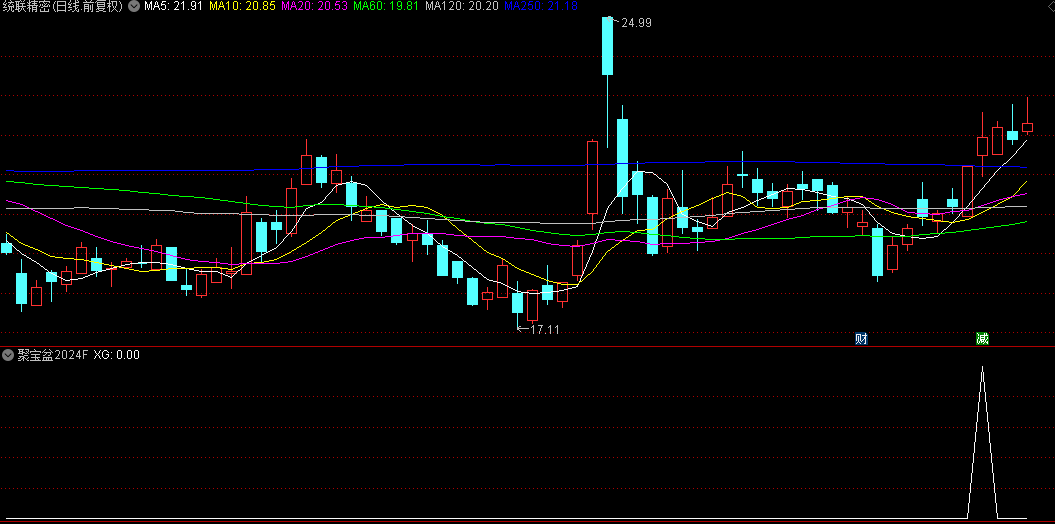Select the MA5: 21.91 label
Image resolution: width=1055 pixels, height=524 pixels.
[174, 6]
